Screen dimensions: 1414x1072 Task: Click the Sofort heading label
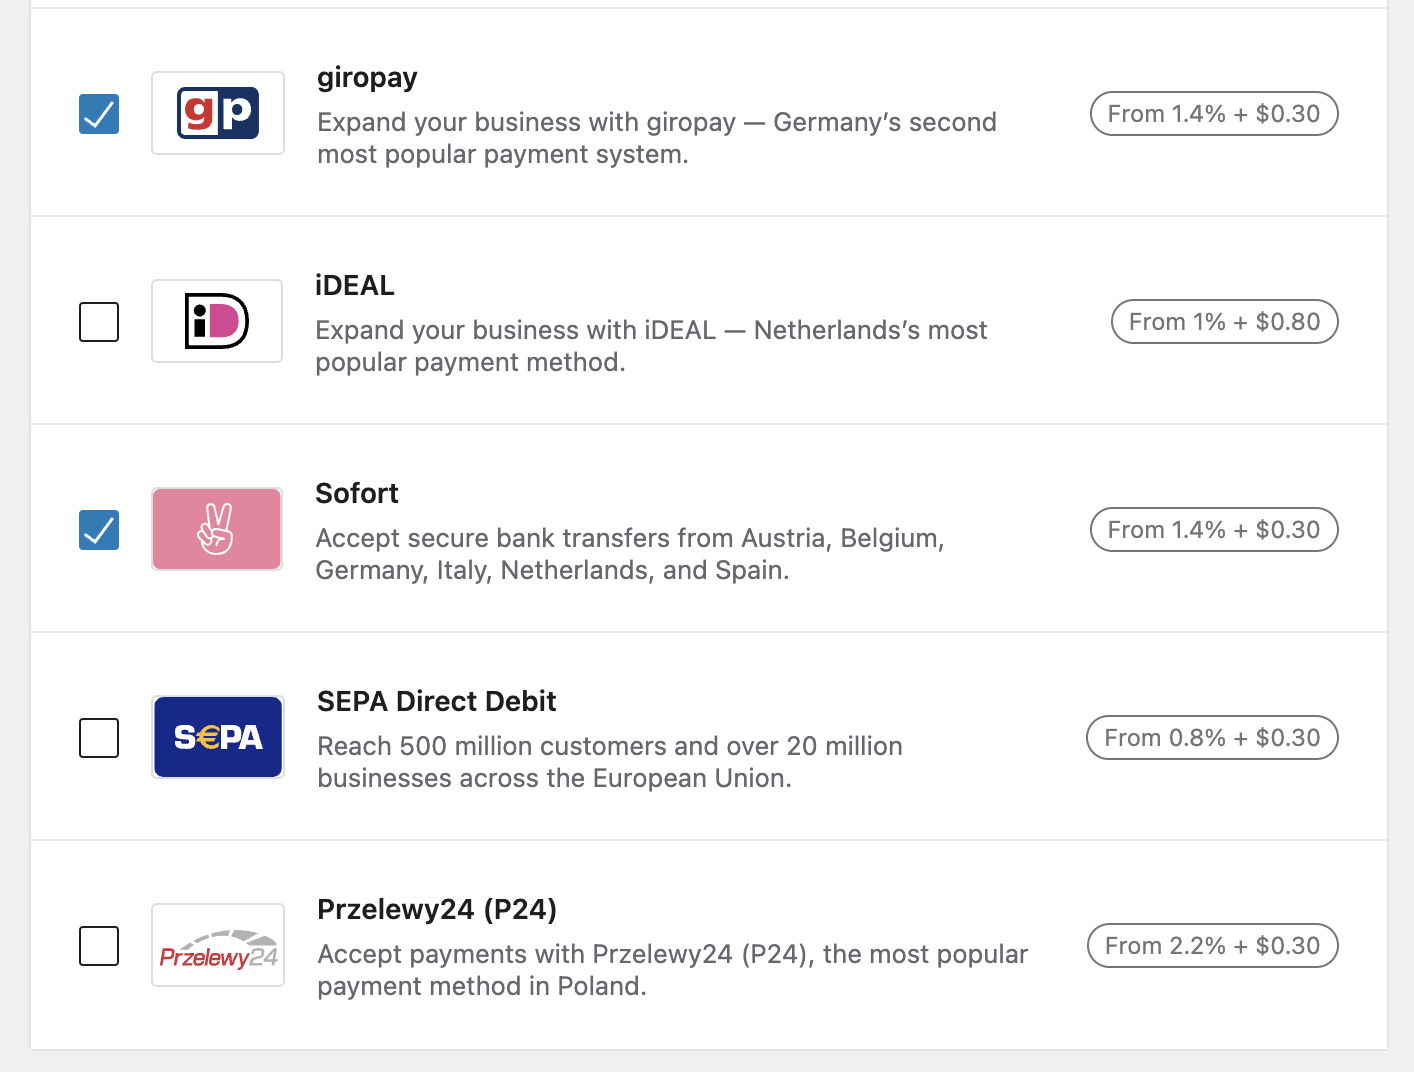point(357,494)
